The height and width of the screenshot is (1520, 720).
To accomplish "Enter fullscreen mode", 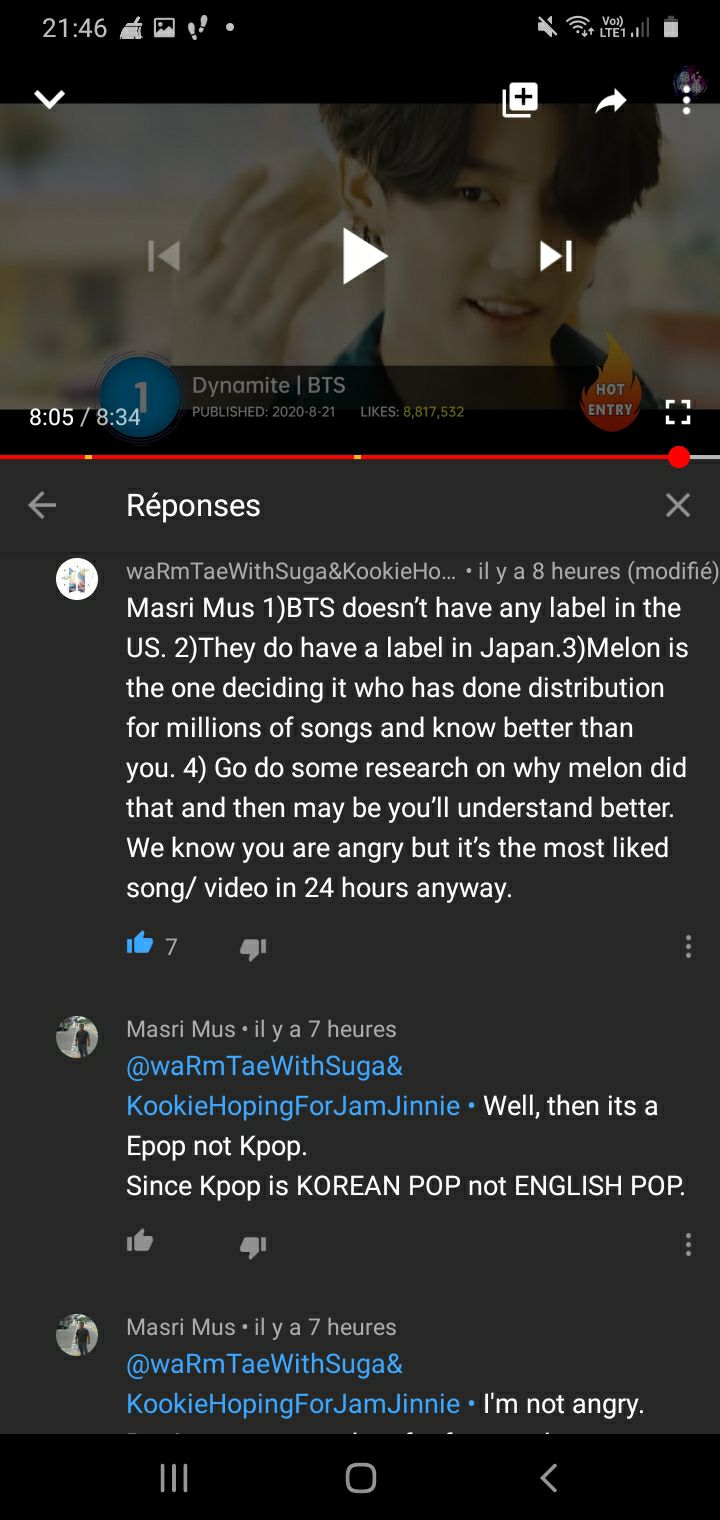I will click(x=678, y=412).
